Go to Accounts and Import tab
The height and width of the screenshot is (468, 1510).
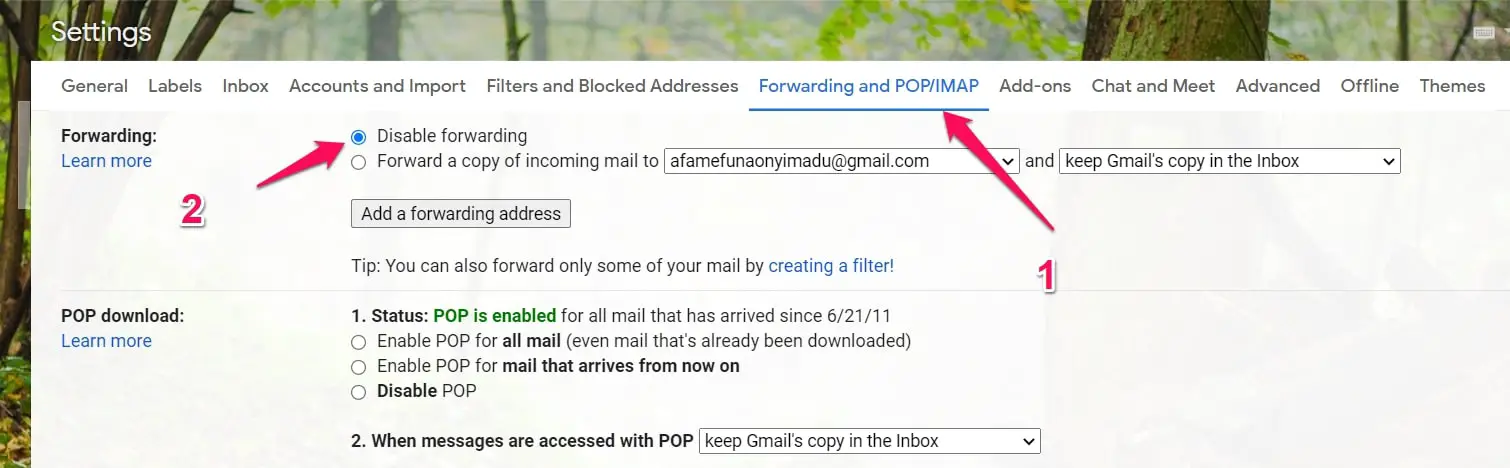tap(377, 86)
